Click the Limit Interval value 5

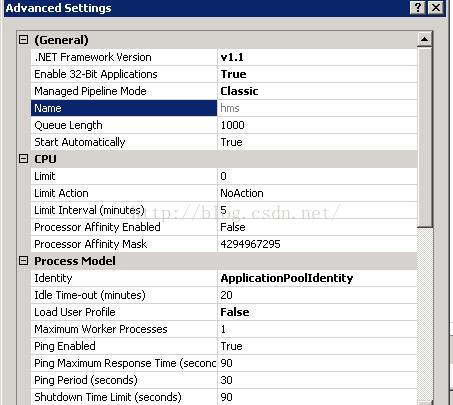click(x=223, y=210)
